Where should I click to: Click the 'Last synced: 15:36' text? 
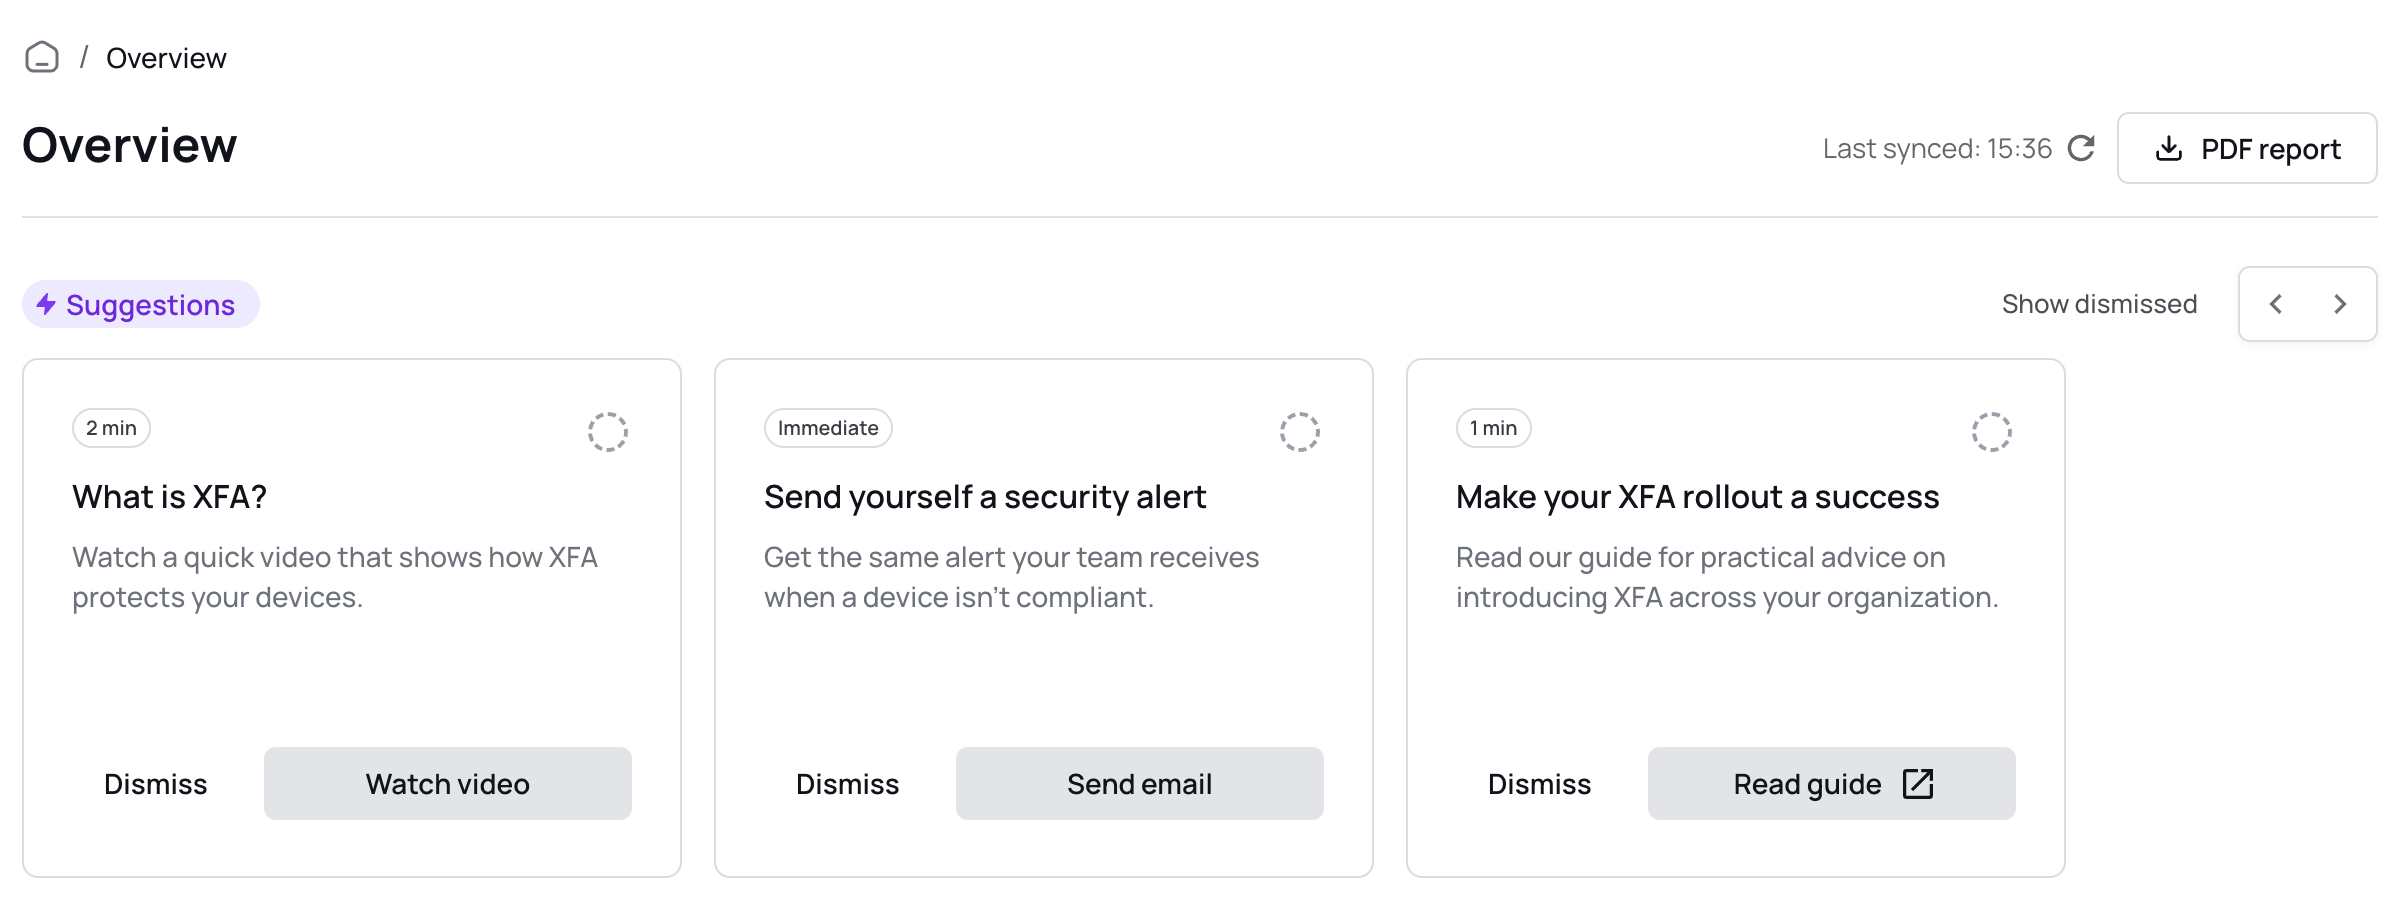[x=1937, y=148]
